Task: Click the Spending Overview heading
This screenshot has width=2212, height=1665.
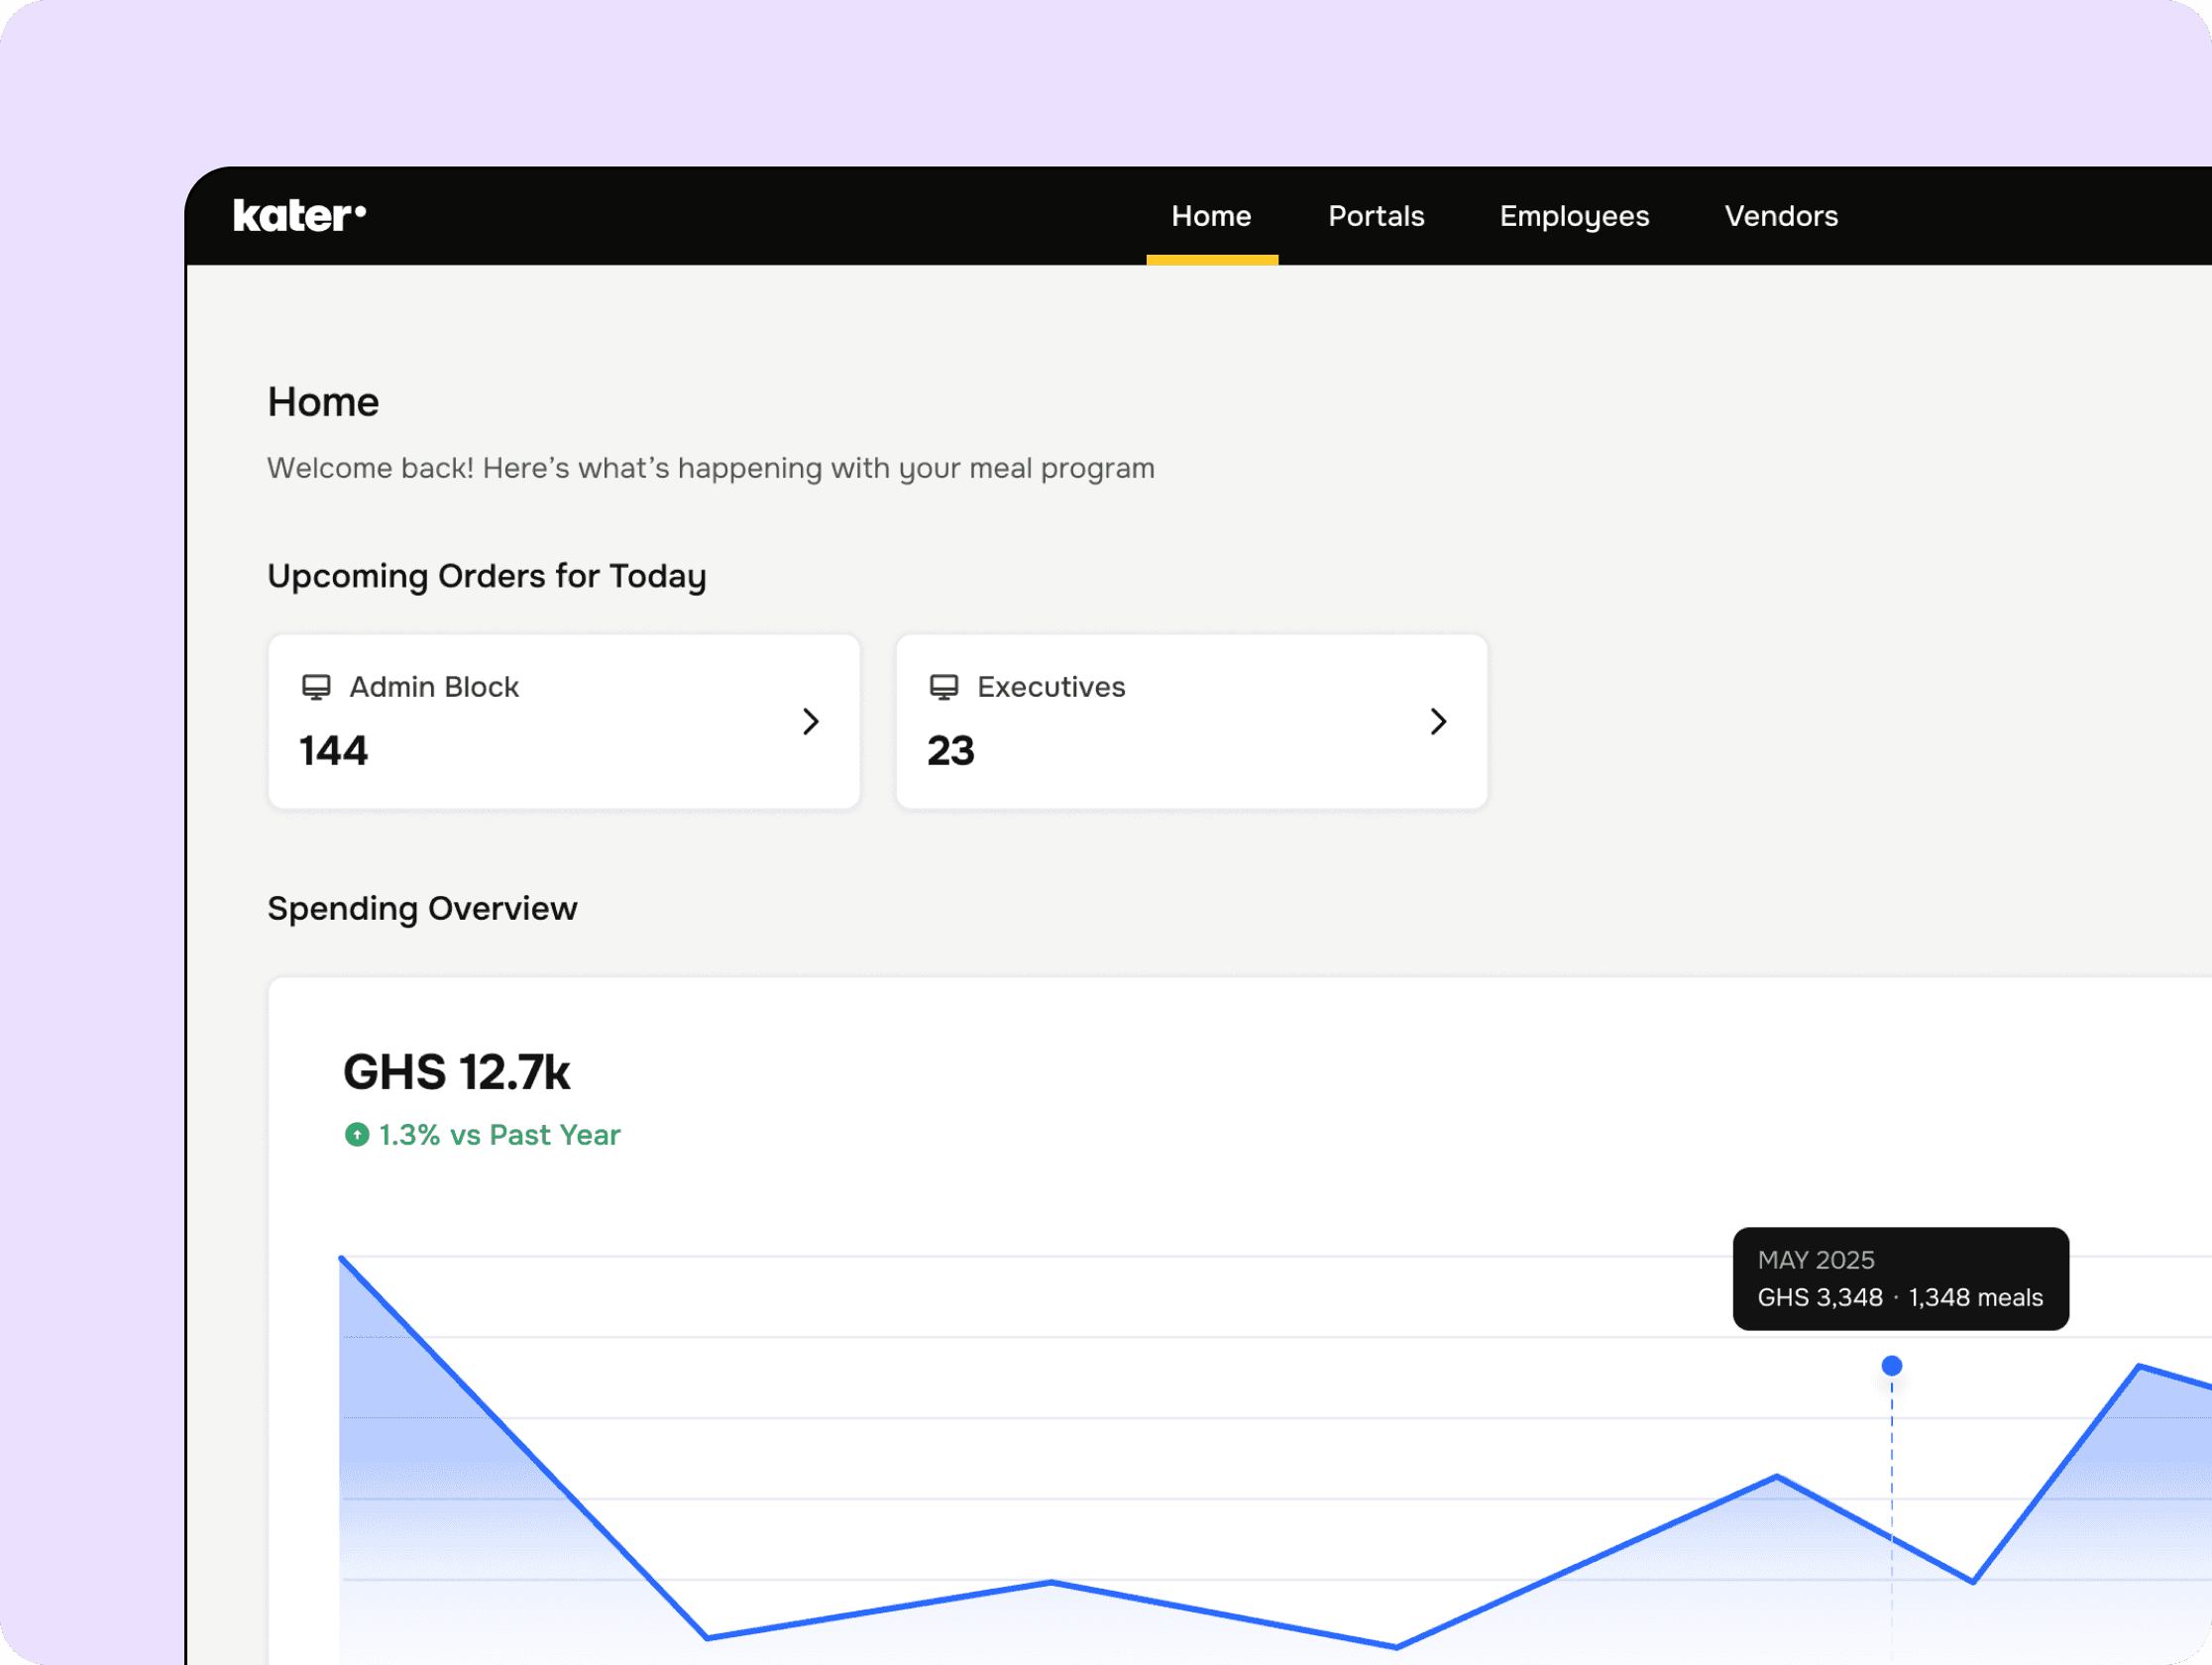Action: 422,908
